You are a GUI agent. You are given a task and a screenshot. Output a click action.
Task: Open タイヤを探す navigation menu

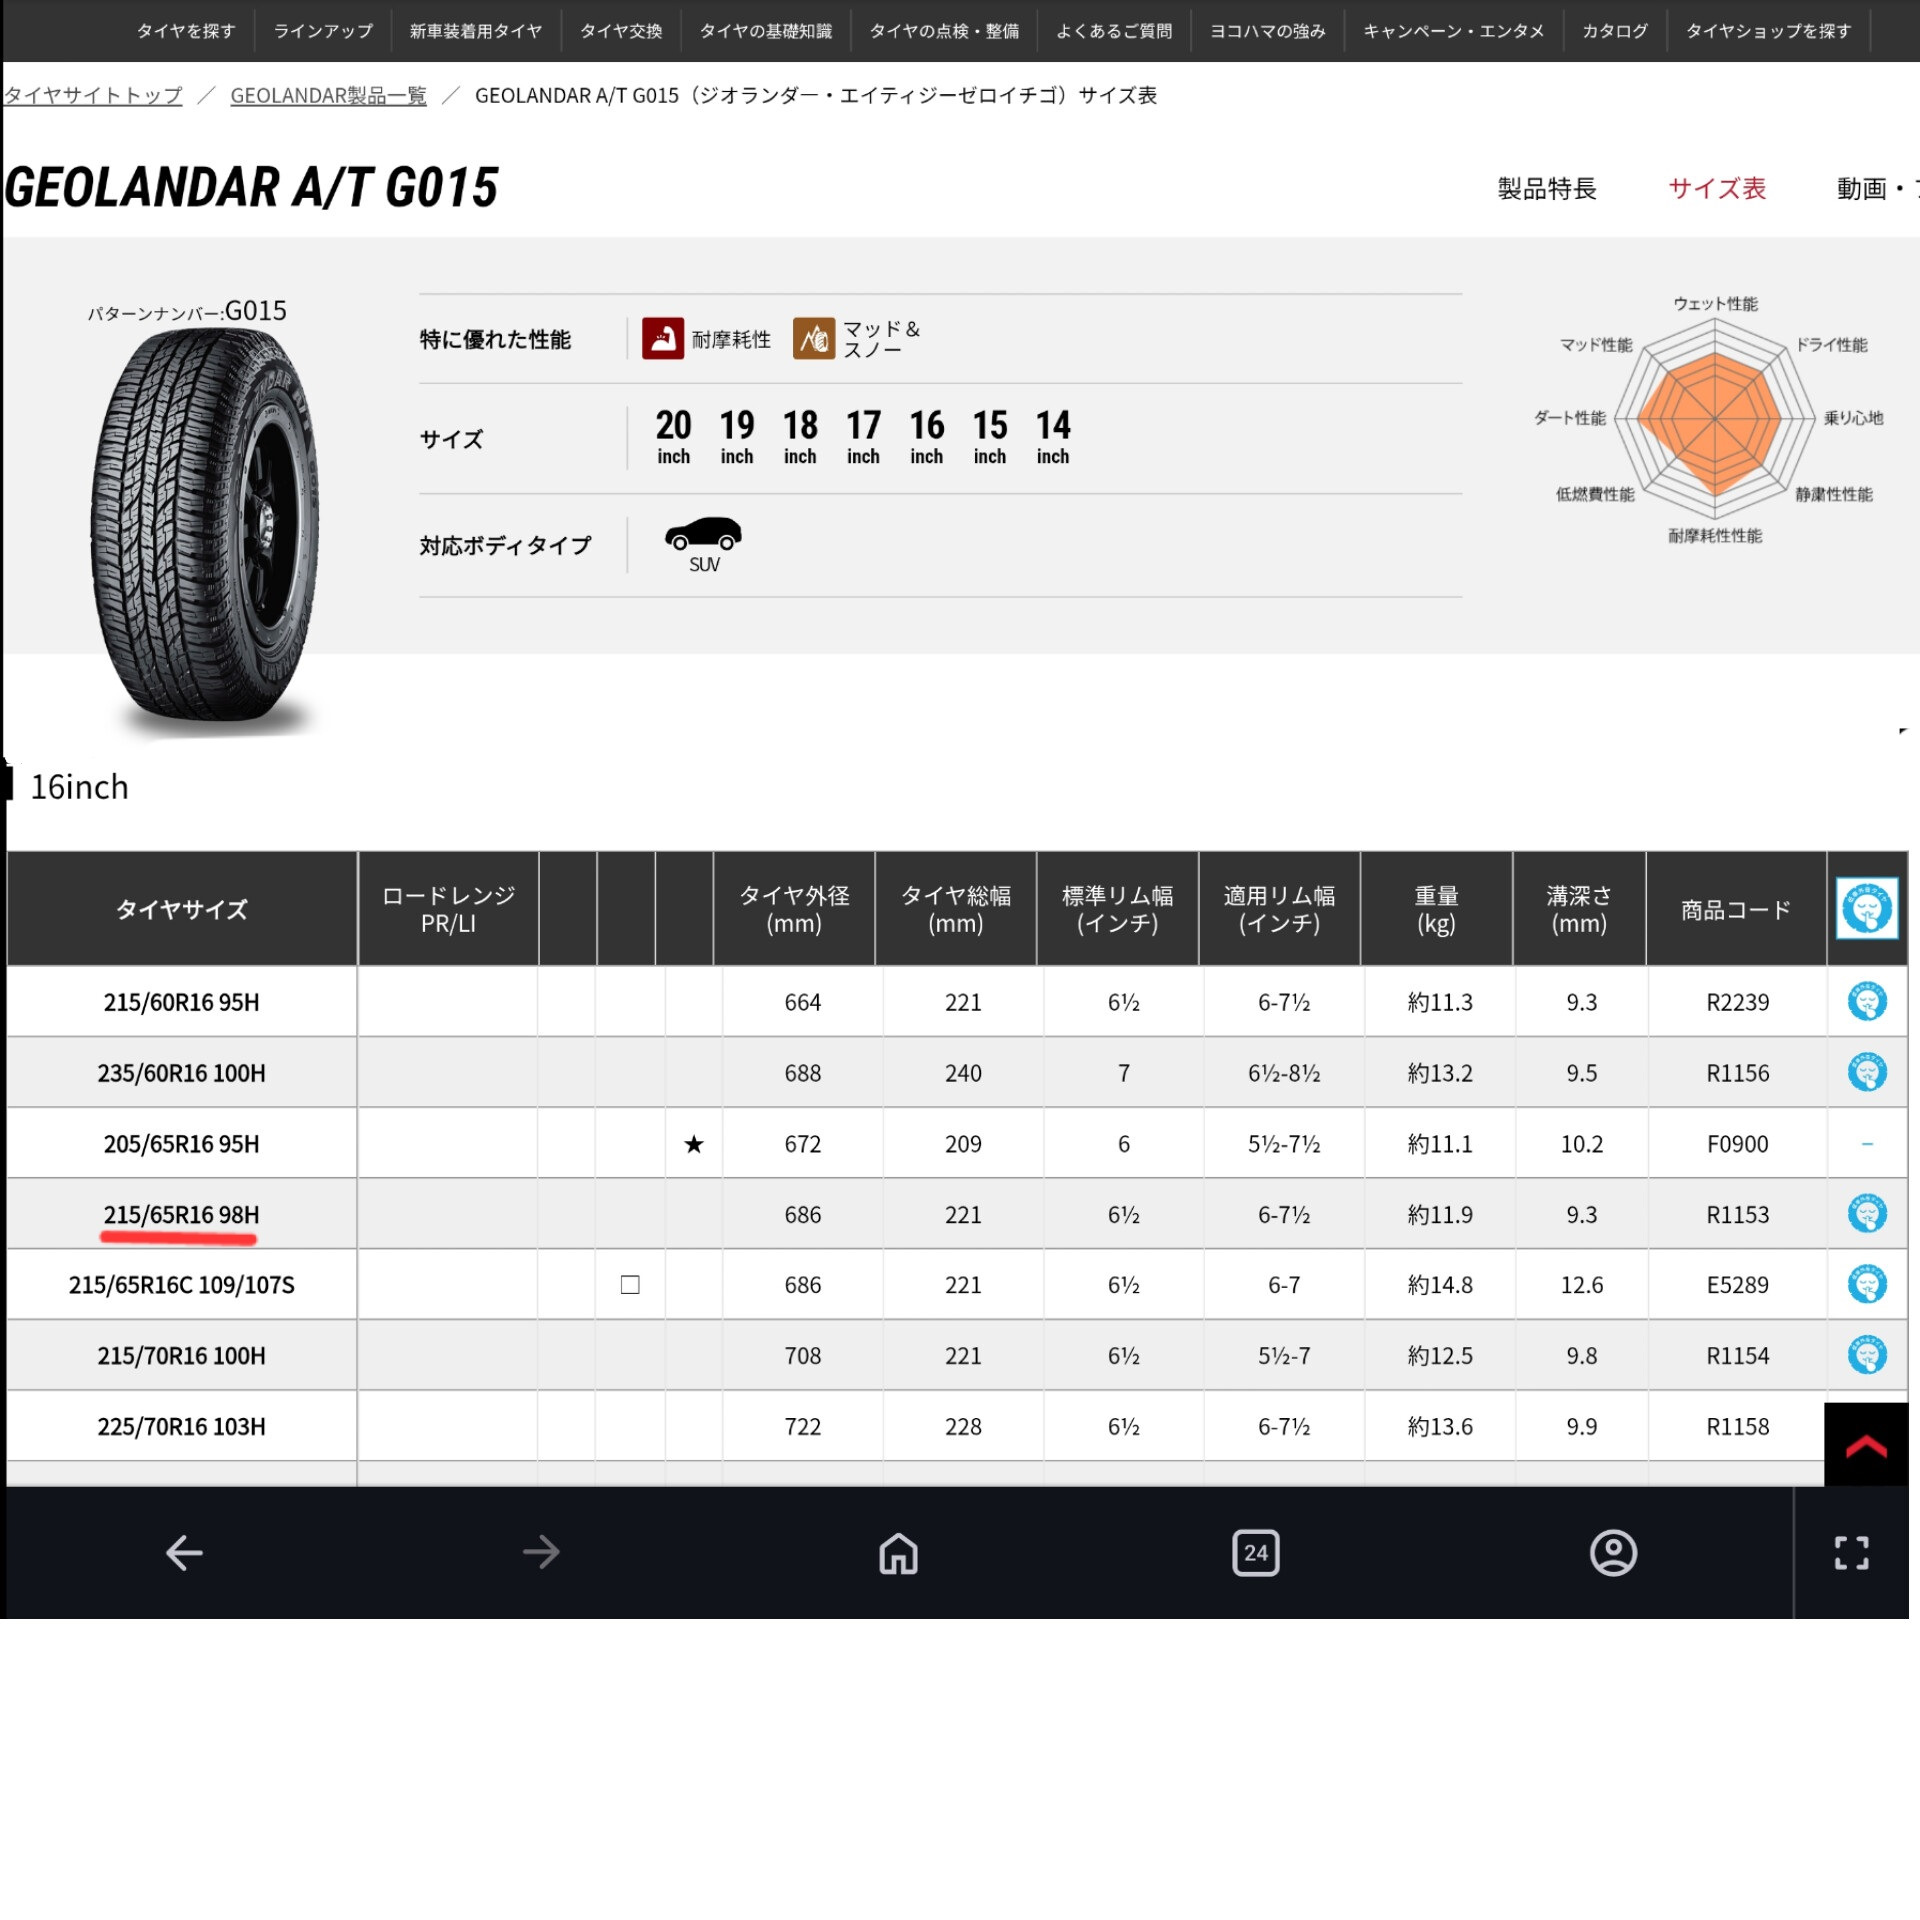(x=186, y=31)
